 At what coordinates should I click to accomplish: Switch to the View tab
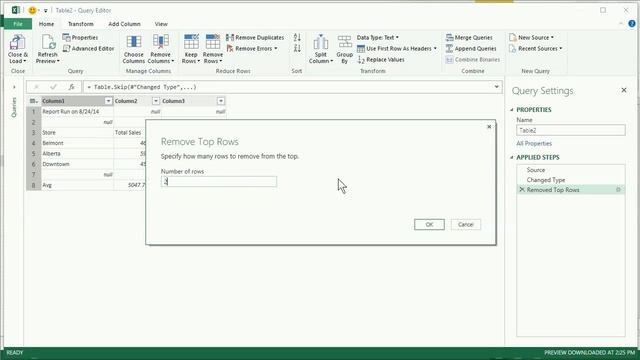click(161, 24)
